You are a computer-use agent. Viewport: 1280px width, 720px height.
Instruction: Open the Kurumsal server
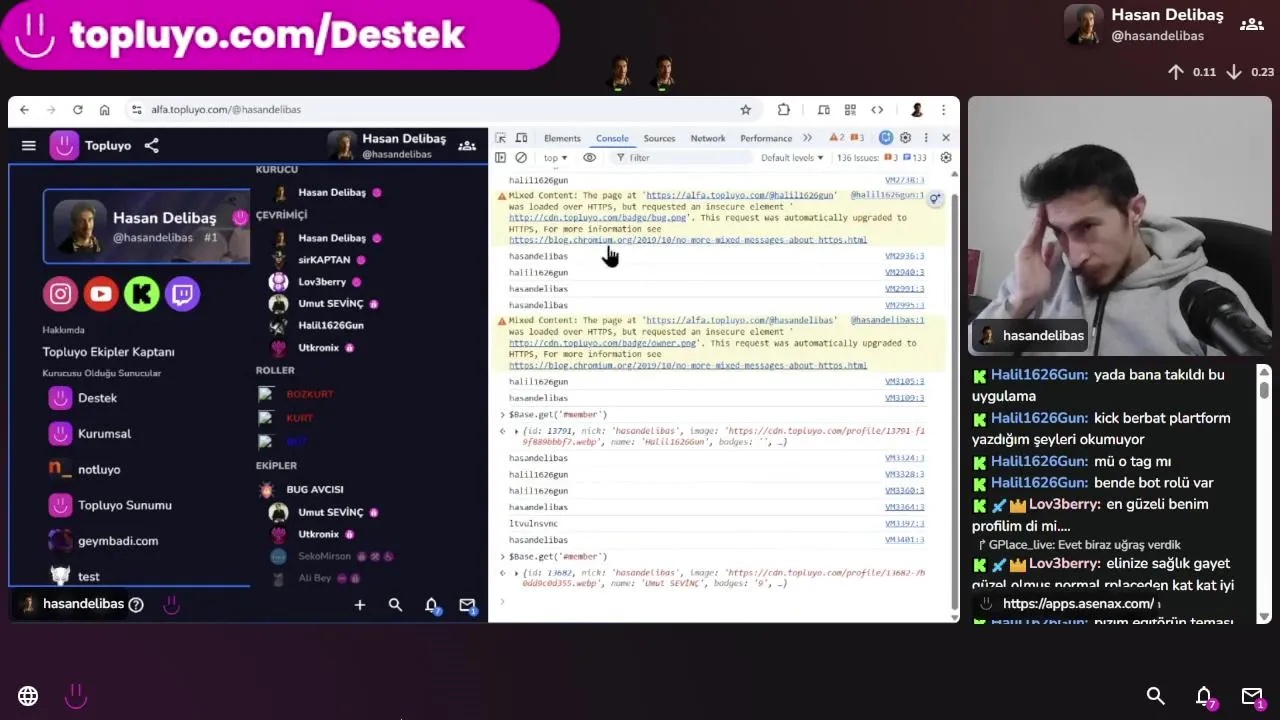(x=104, y=434)
